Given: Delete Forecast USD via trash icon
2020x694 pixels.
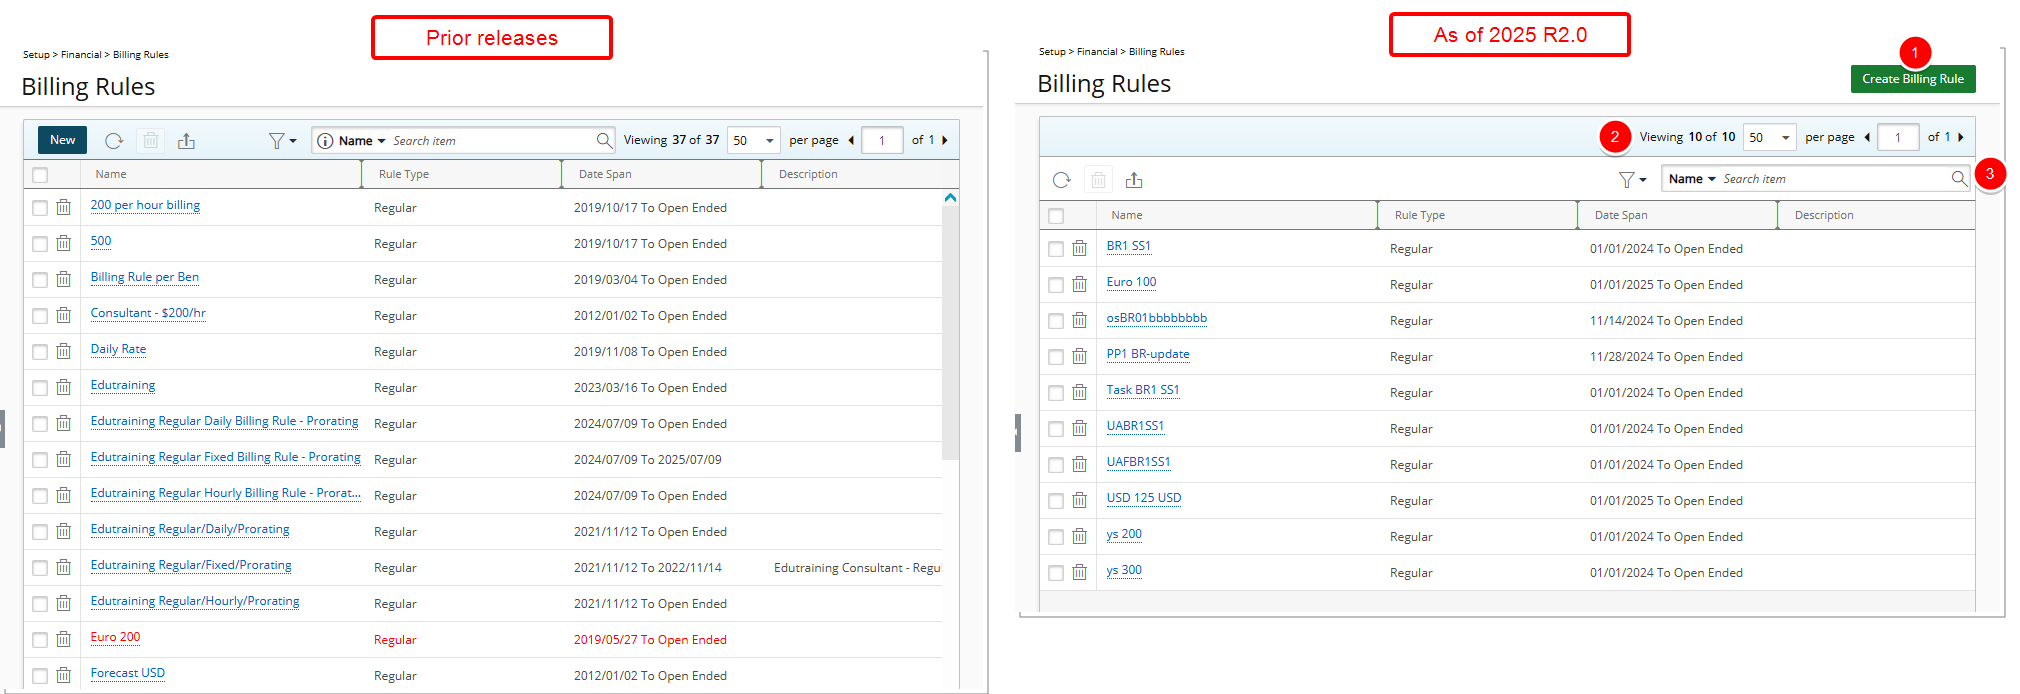Looking at the screenshot, I should 63,675.
